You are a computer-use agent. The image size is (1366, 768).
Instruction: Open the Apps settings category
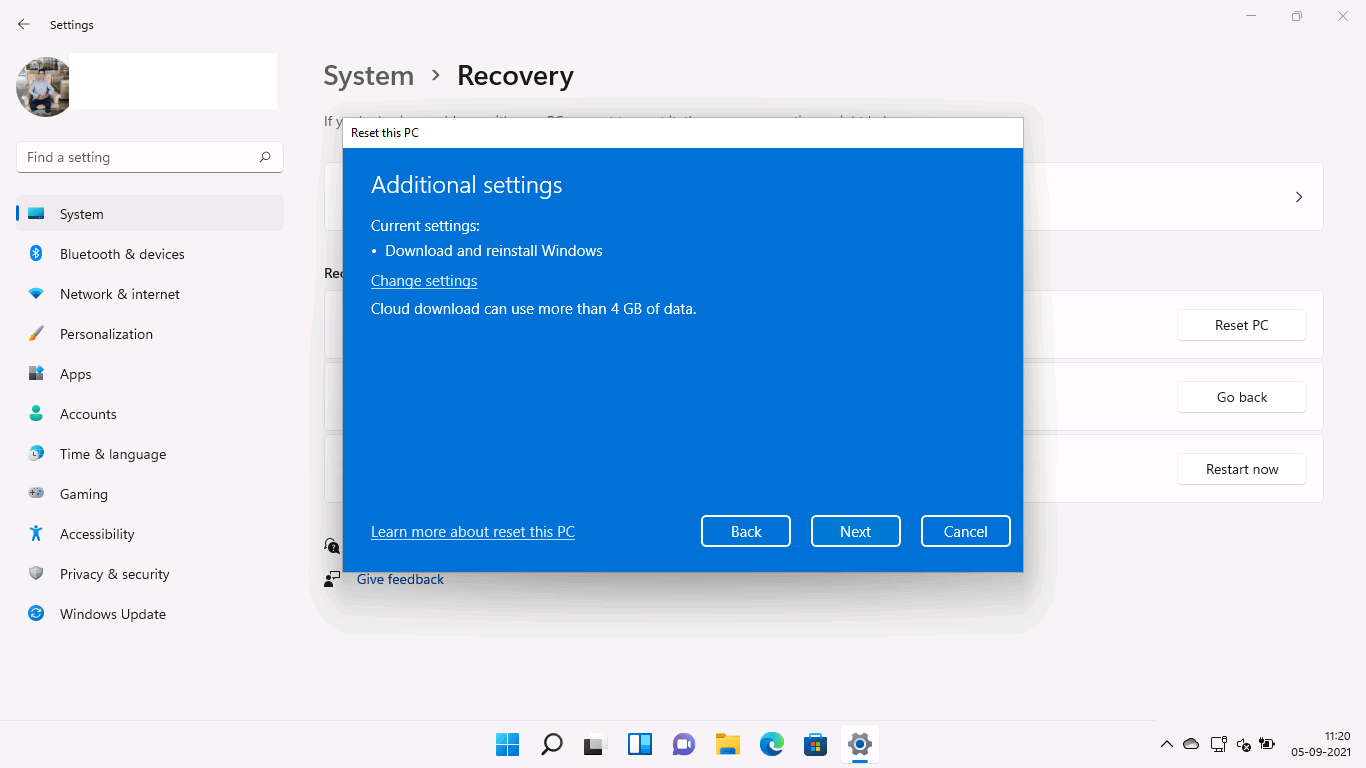[x=150, y=374]
